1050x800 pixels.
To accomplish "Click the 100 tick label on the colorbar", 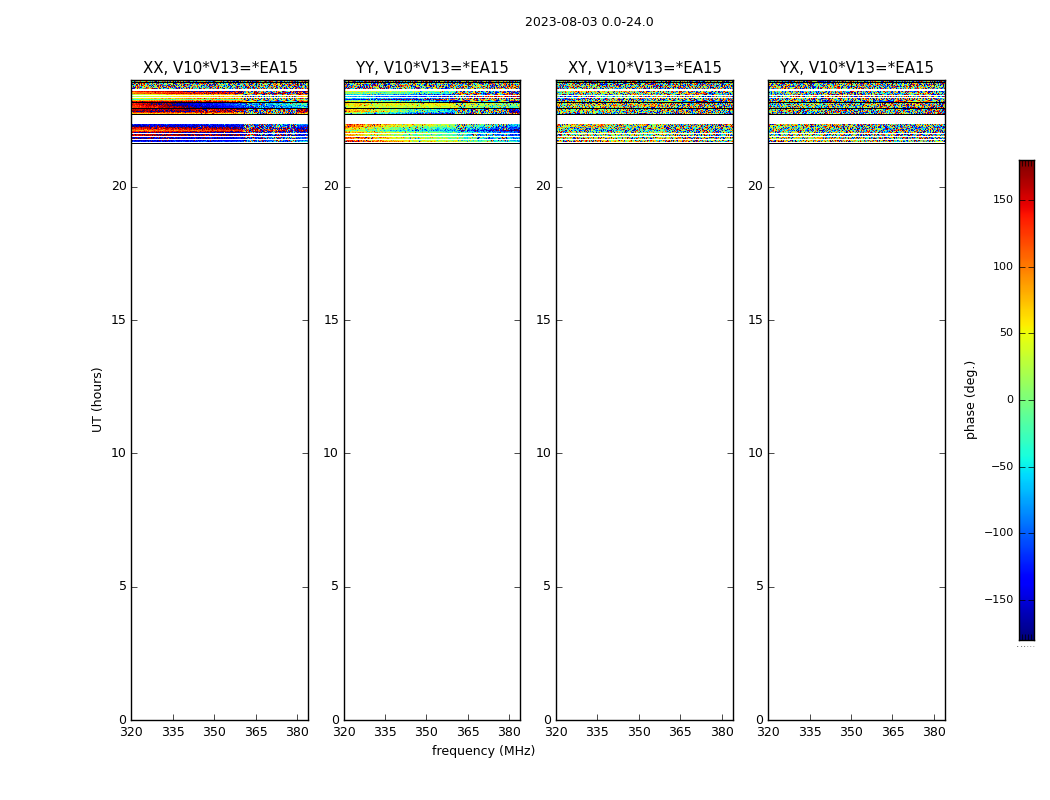I will pos(1003,266).
